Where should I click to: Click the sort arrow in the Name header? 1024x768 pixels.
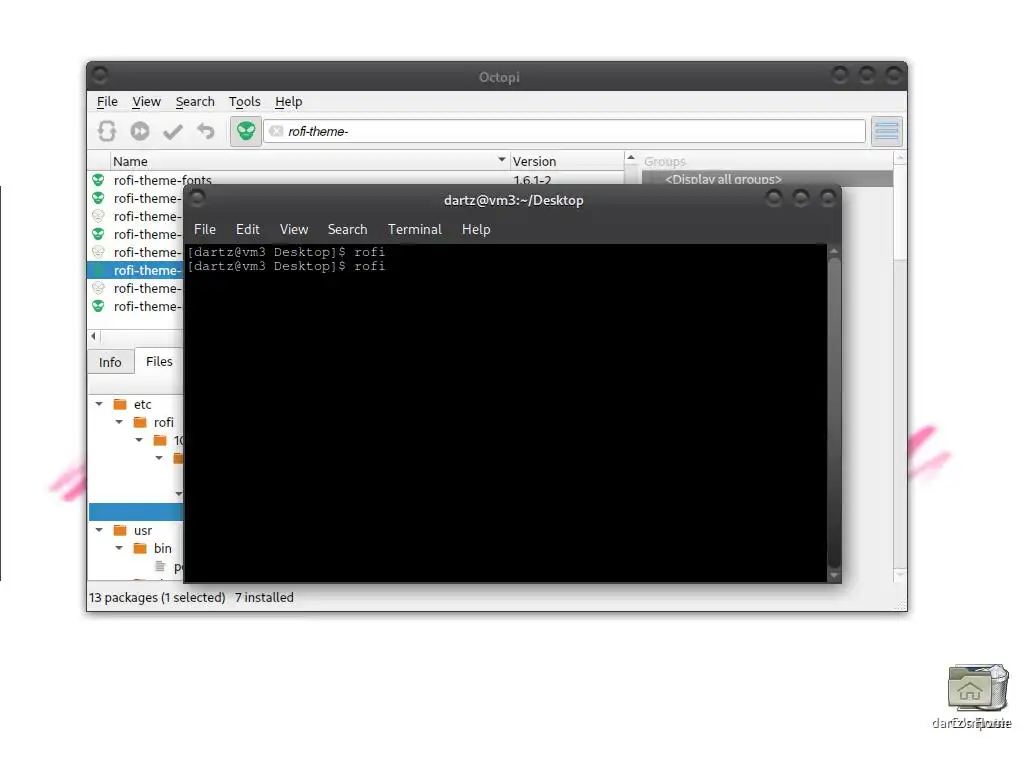pos(502,159)
